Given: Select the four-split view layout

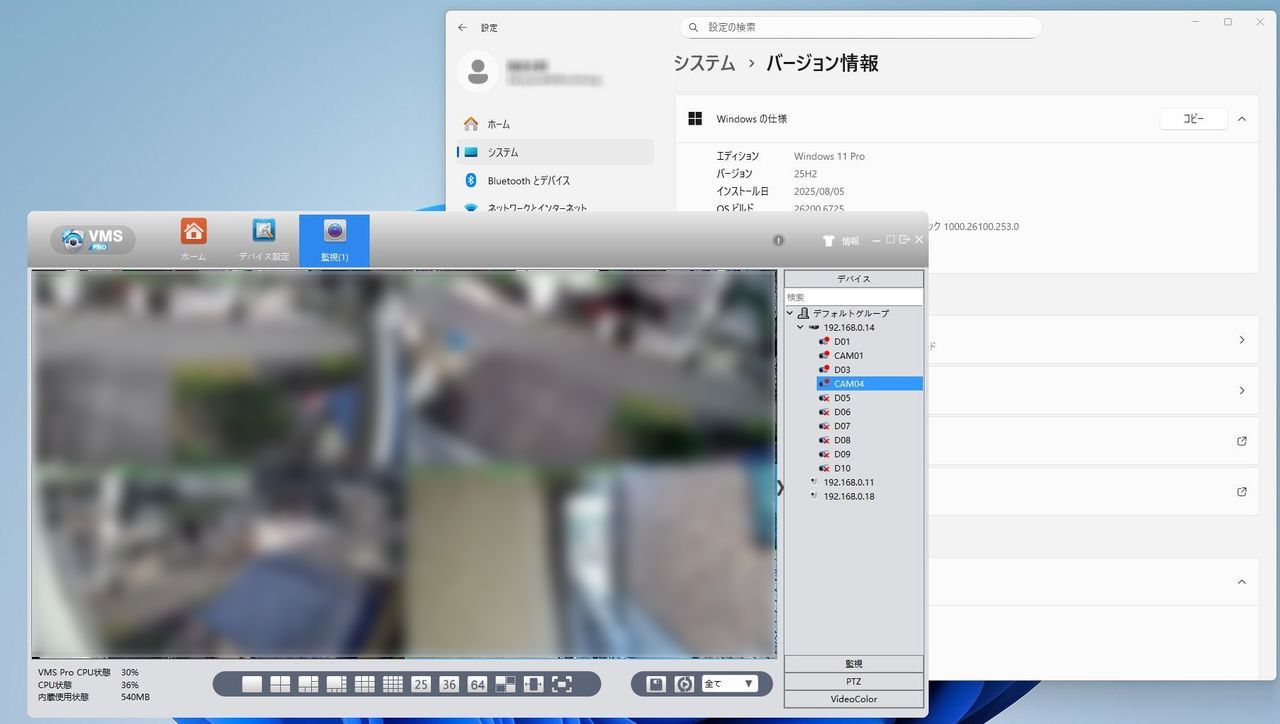Looking at the screenshot, I should 280,684.
